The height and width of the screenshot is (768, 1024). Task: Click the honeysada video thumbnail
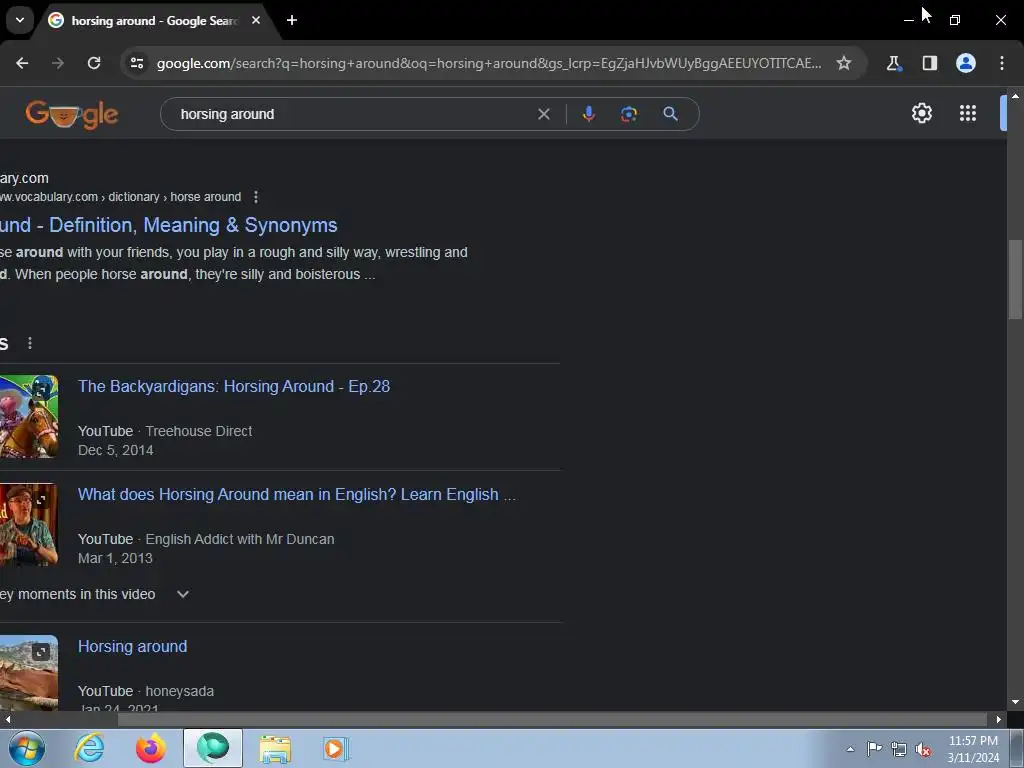click(29, 673)
